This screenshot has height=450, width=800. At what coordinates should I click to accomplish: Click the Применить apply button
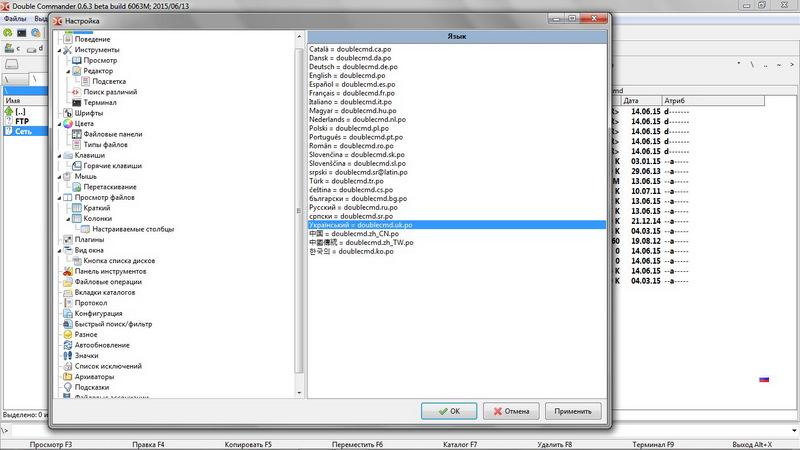573,411
